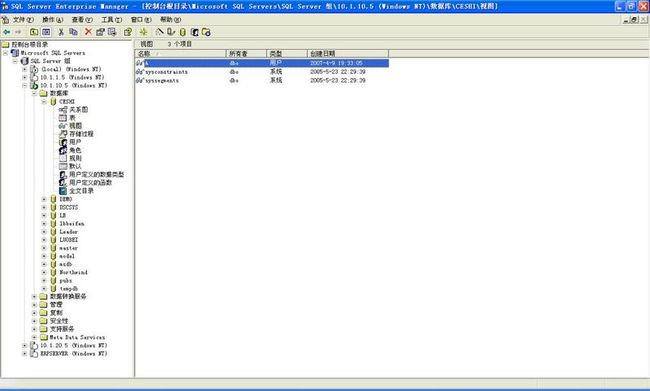Expand the 10.1.1.5 server node
The height and width of the screenshot is (391, 650).
(x=24, y=77)
